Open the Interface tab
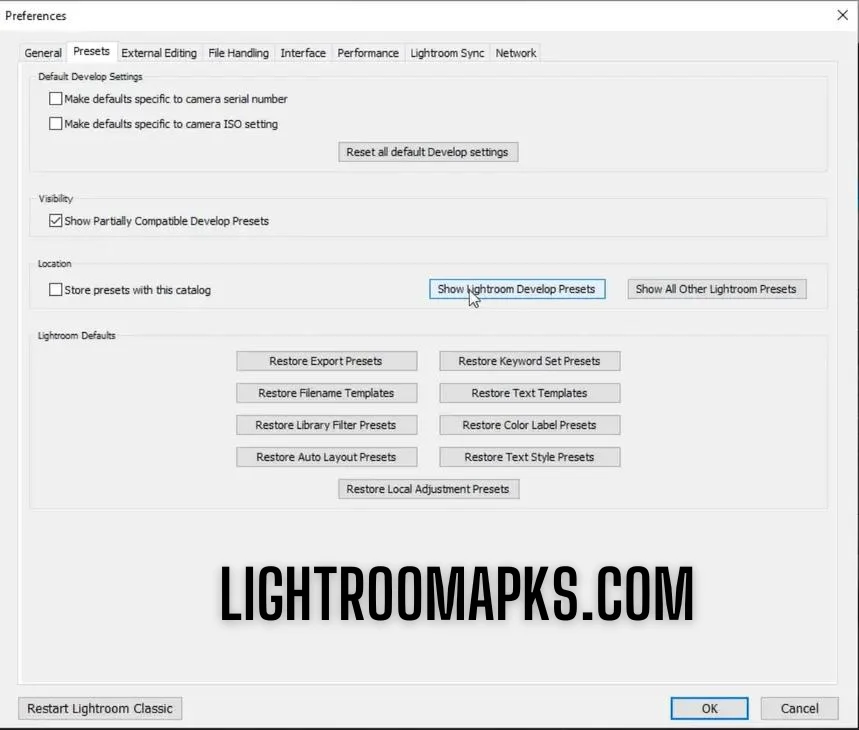 [303, 53]
